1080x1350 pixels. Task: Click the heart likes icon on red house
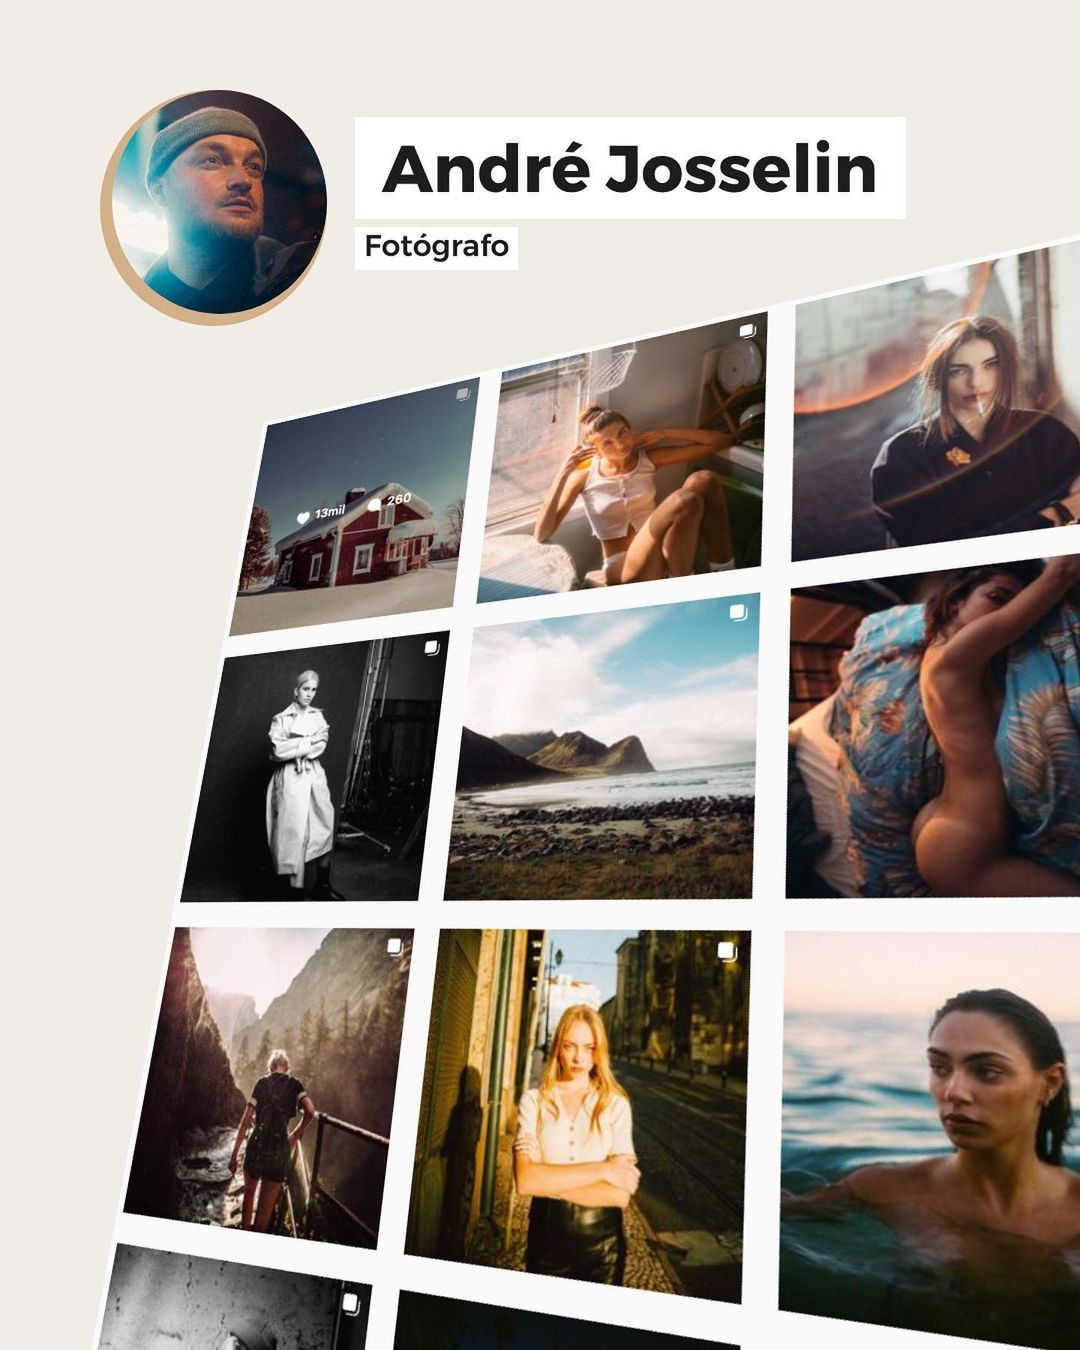(304, 518)
